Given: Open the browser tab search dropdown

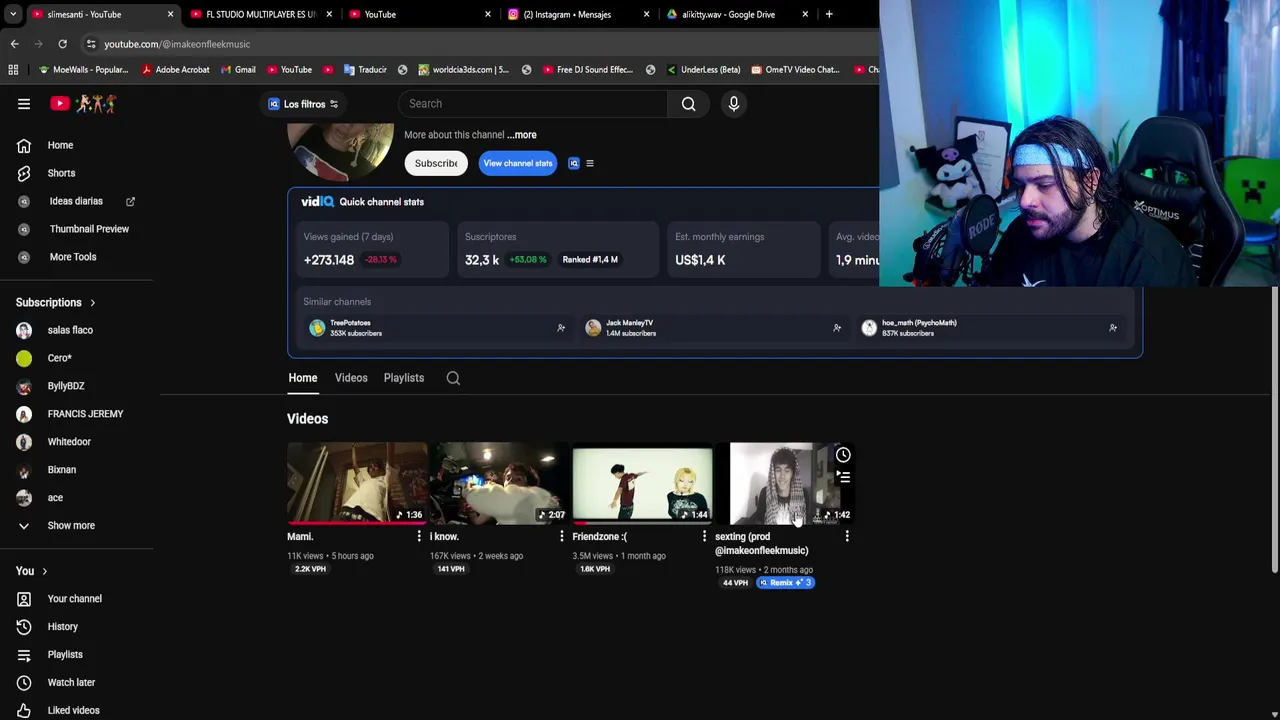Looking at the screenshot, I should [13, 14].
